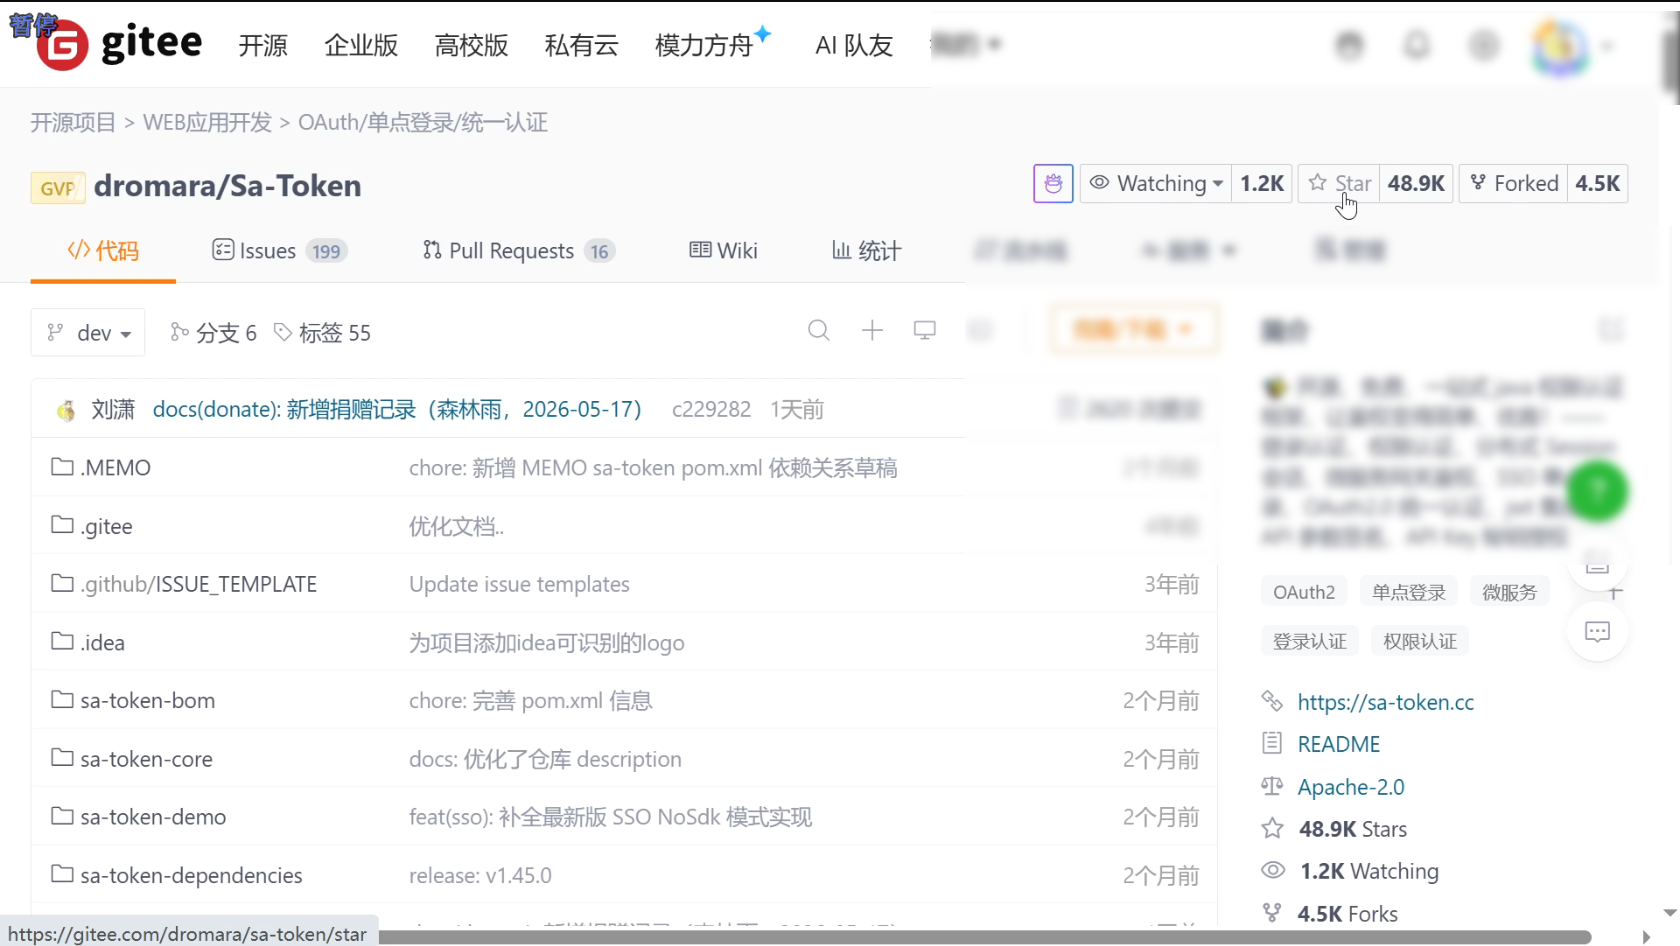This screenshot has width=1680, height=946.
Task: View 4.5K Forks in sidebar
Action: [x=1347, y=914]
